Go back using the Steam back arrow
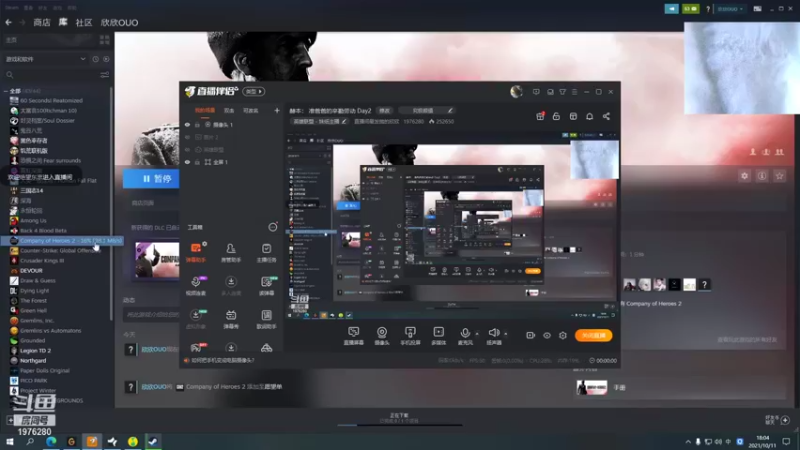The height and width of the screenshot is (450, 800). pos(9,22)
